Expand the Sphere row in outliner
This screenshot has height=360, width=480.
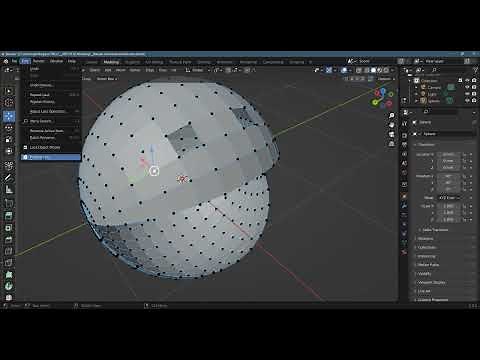(x=416, y=101)
